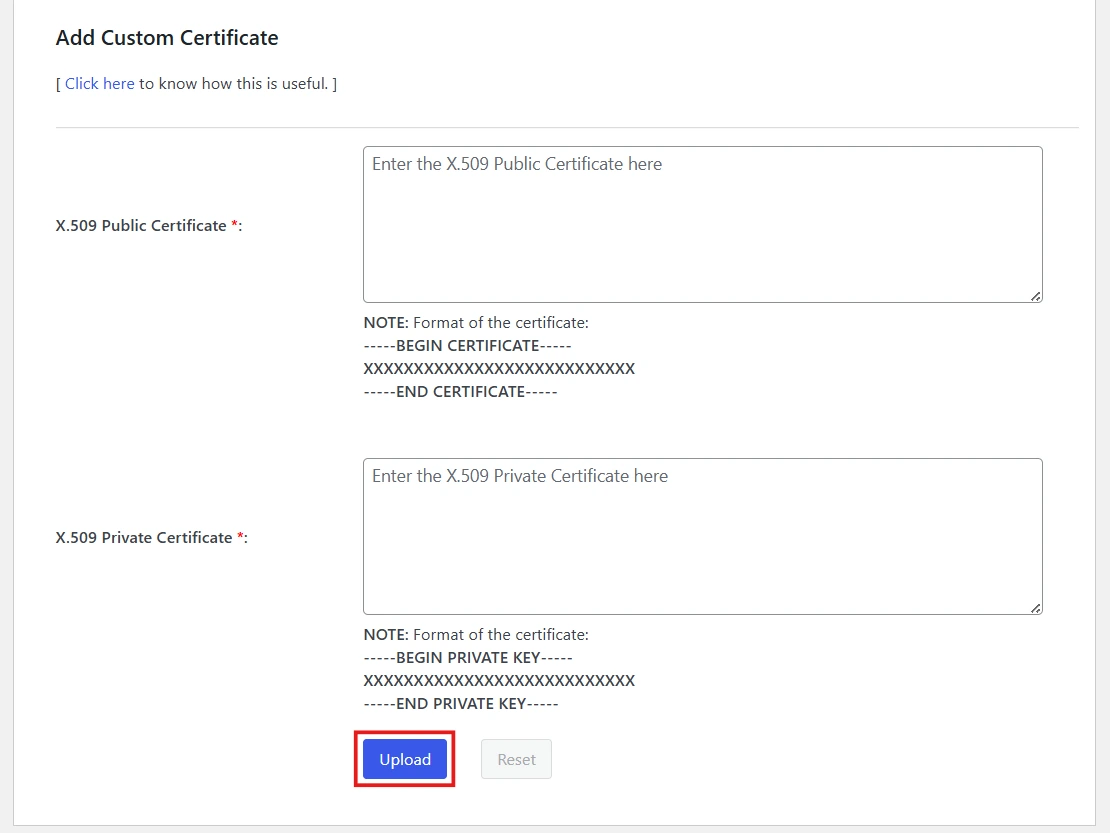
Task: Click the Upload button to submit certificates
Action: (x=404, y=759)
